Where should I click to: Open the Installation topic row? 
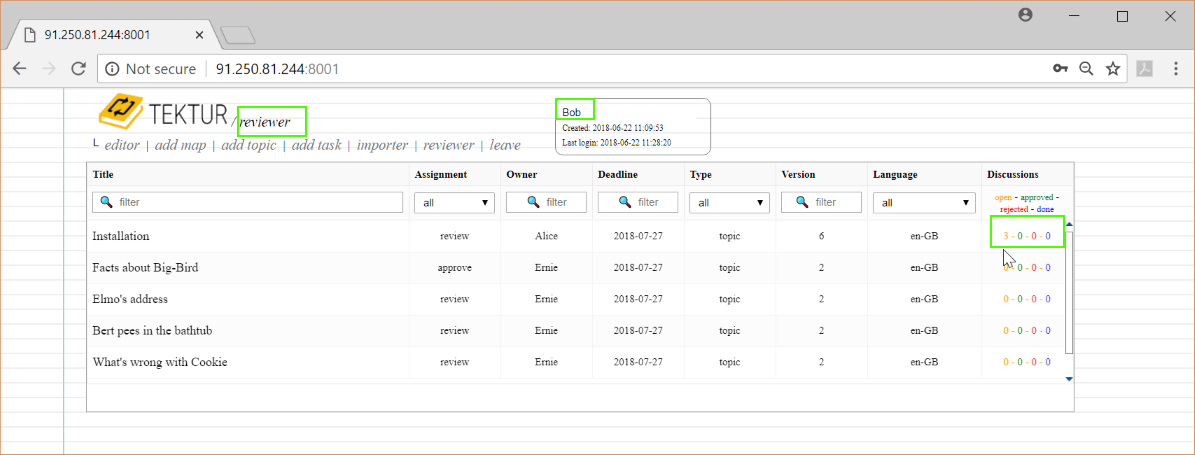pyautogui.click(x=121, y=236)
